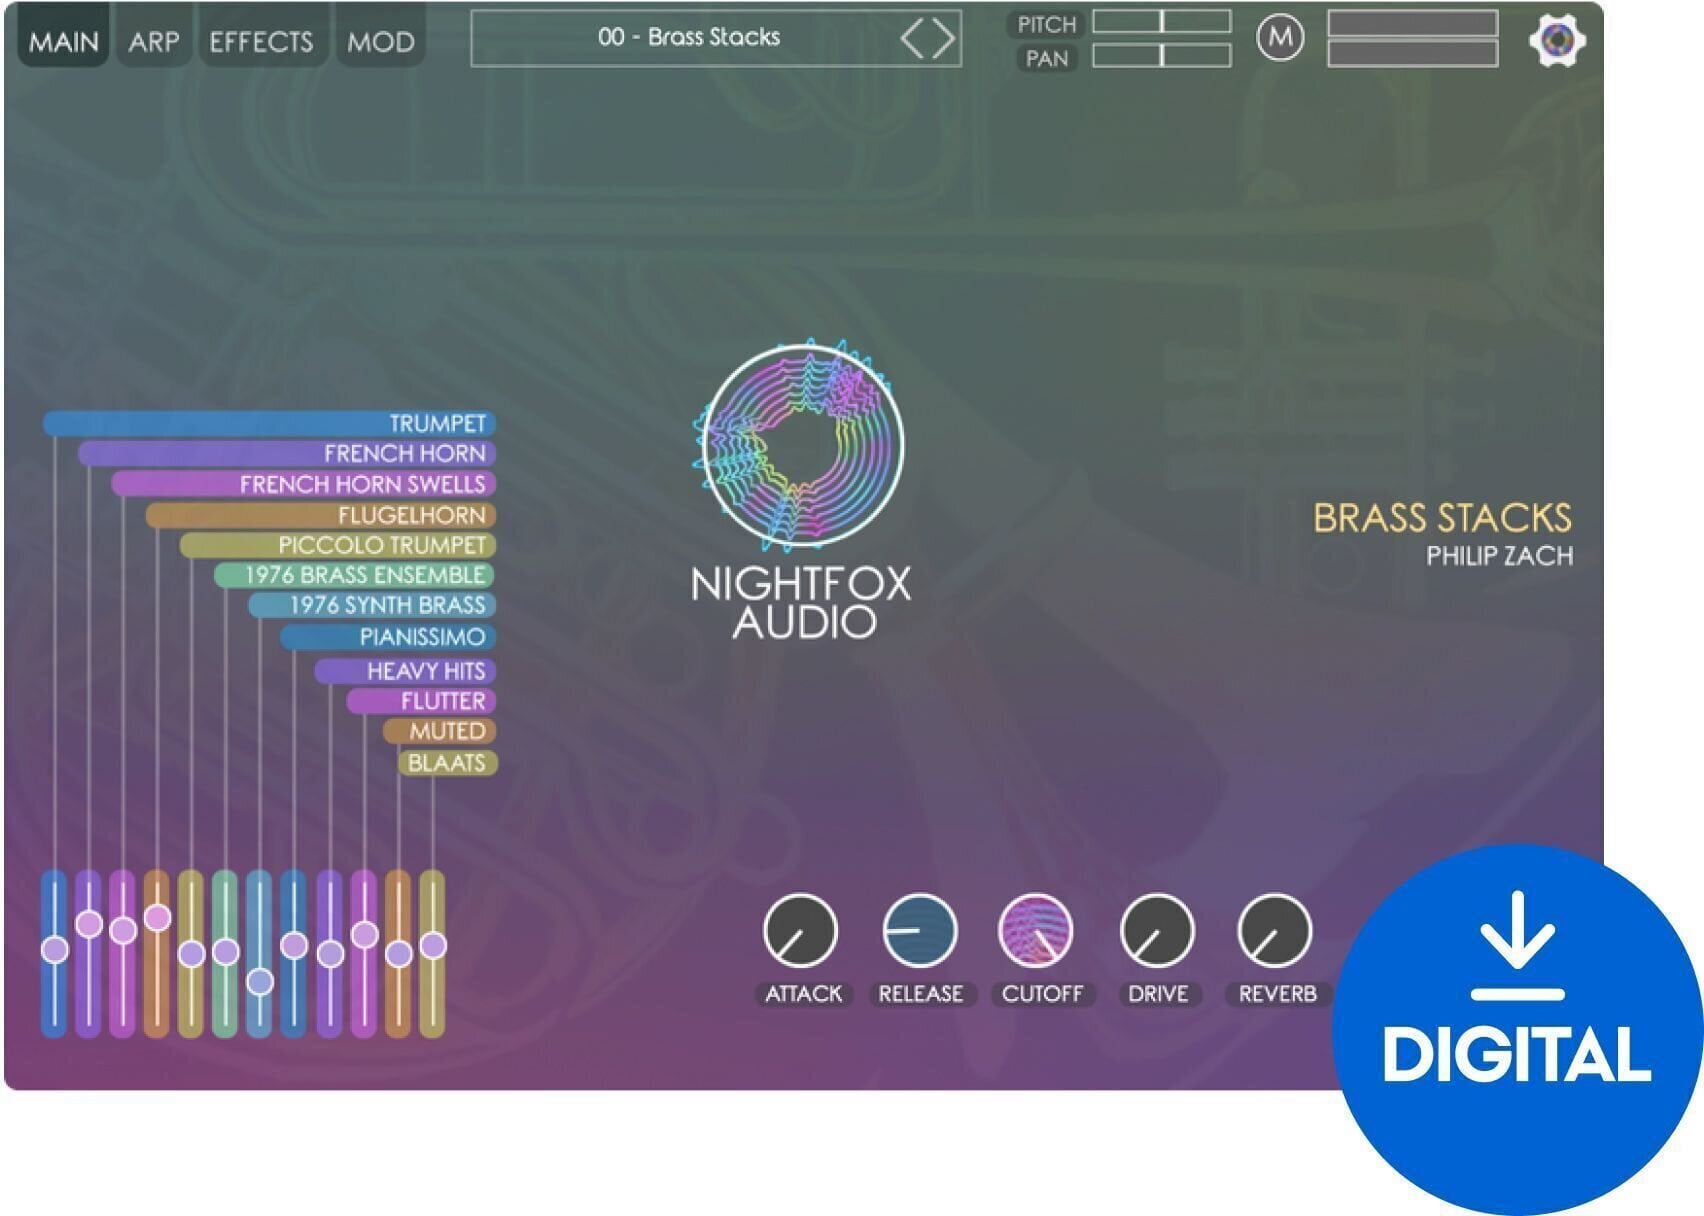Click the next preset arrow
The height and width of the screenshot is (1216, 1704).
pyautogui.click(x=943, y=39)
